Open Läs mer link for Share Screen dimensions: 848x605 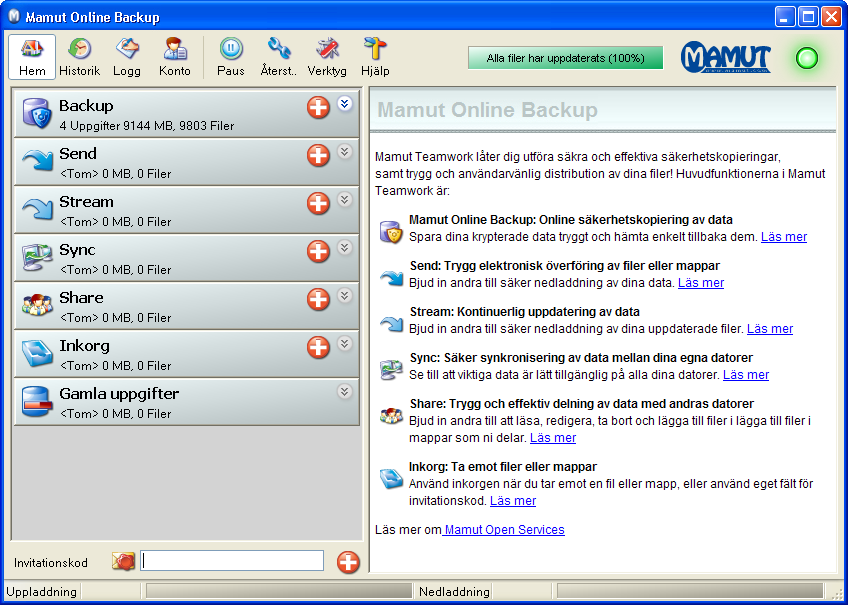coord(553,438)
